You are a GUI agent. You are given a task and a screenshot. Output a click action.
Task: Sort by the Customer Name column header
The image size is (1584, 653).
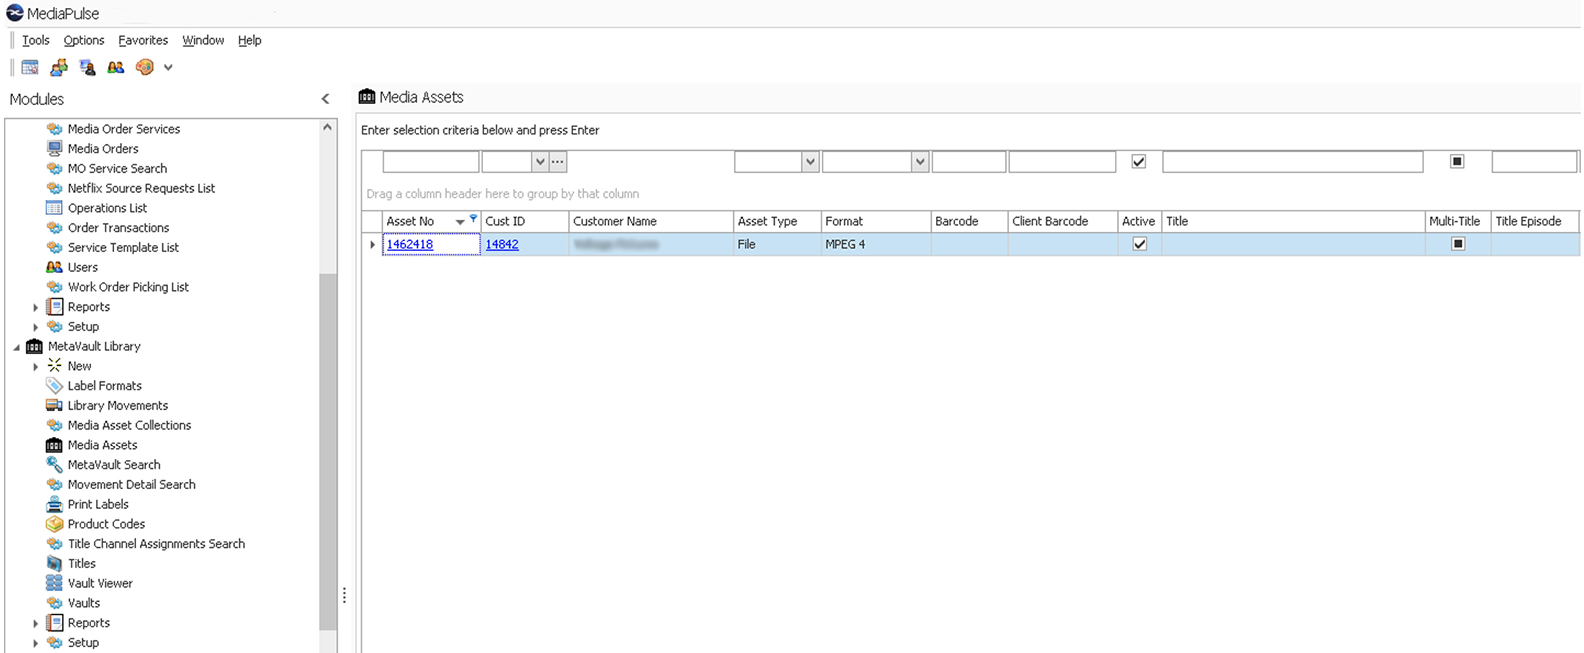(650, 221)
